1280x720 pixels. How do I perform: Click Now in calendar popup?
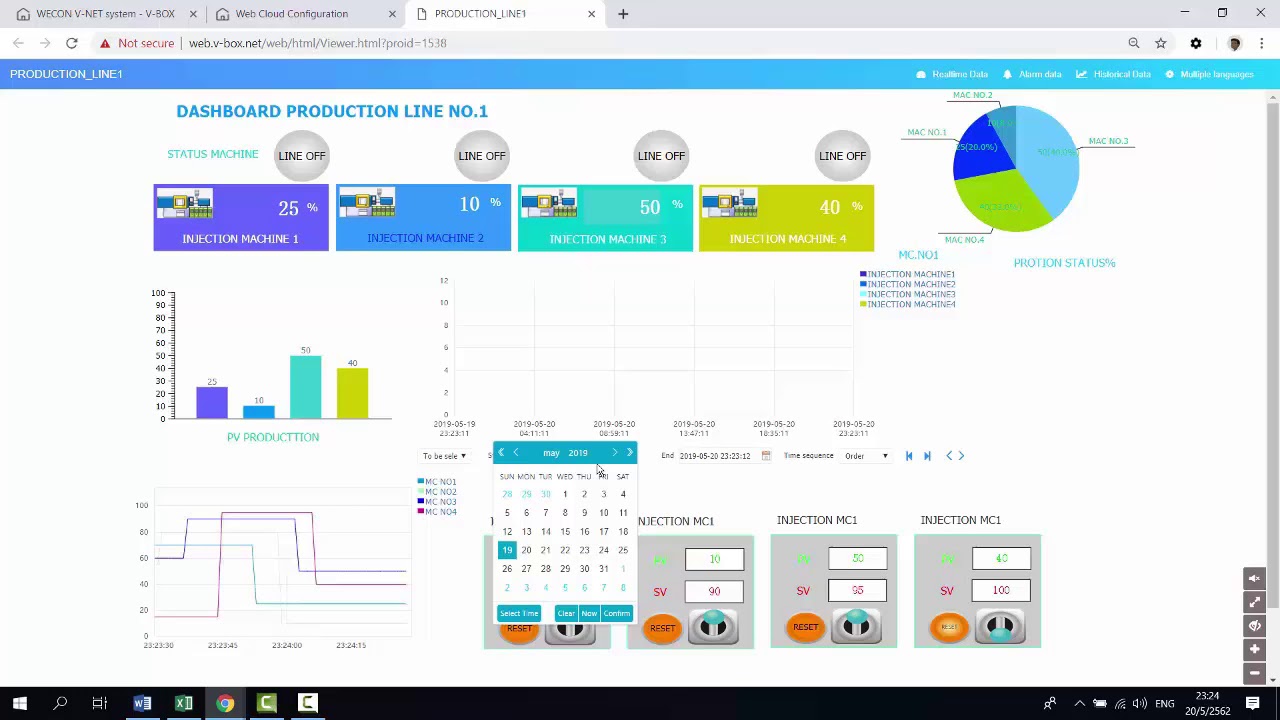(x=589, y=614)
